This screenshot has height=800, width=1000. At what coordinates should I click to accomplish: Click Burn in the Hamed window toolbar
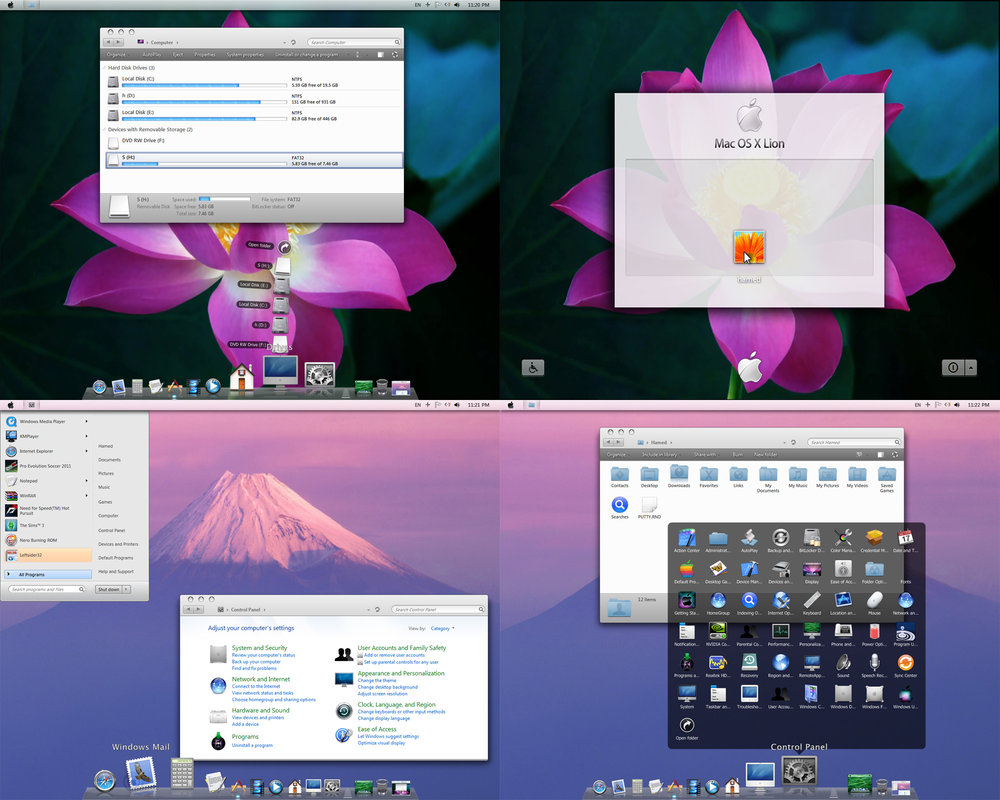pos(737,453)
